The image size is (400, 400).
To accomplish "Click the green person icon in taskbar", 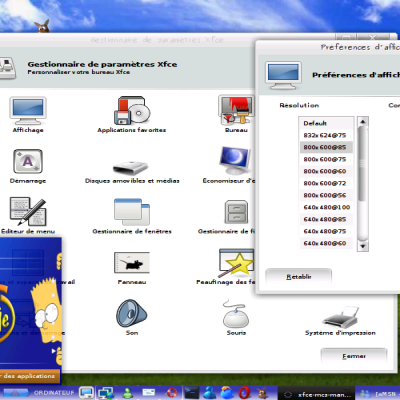I will [128, 393].
